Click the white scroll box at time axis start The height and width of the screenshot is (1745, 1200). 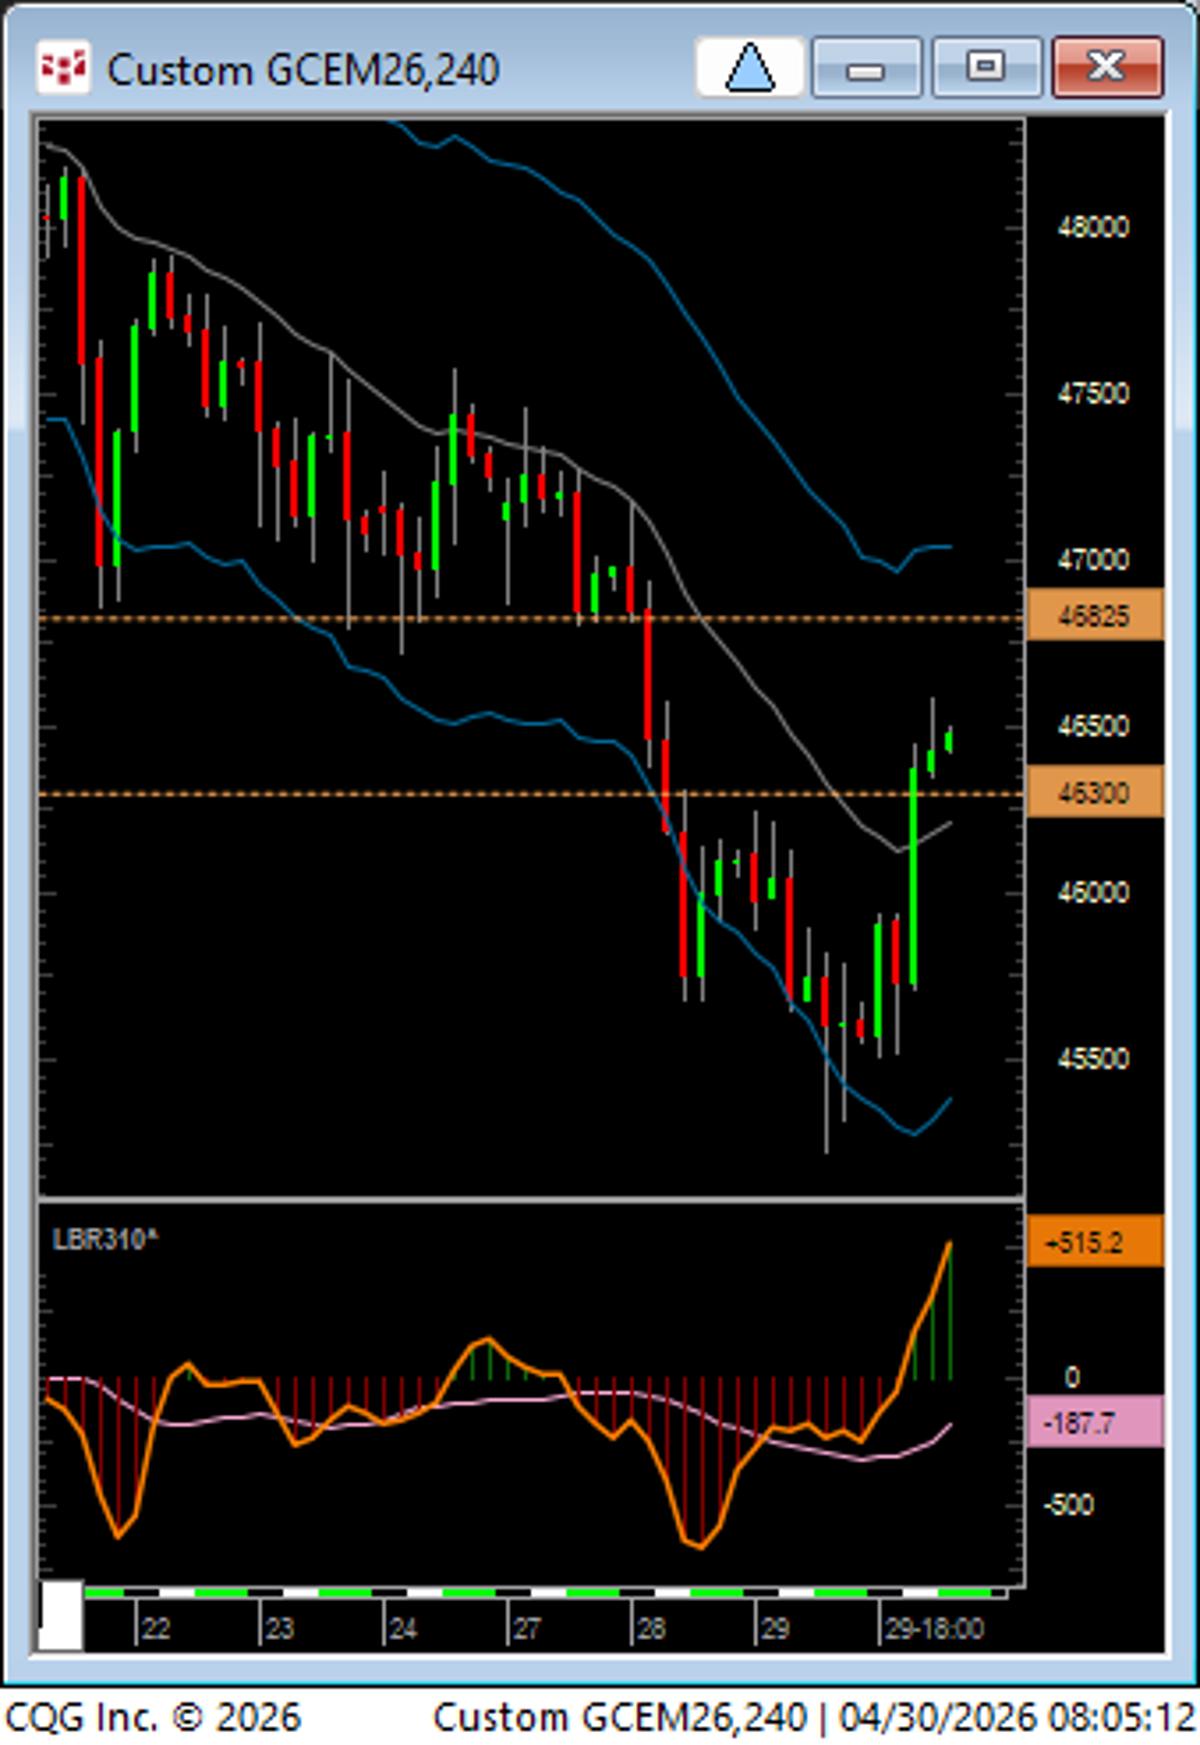61,1615
